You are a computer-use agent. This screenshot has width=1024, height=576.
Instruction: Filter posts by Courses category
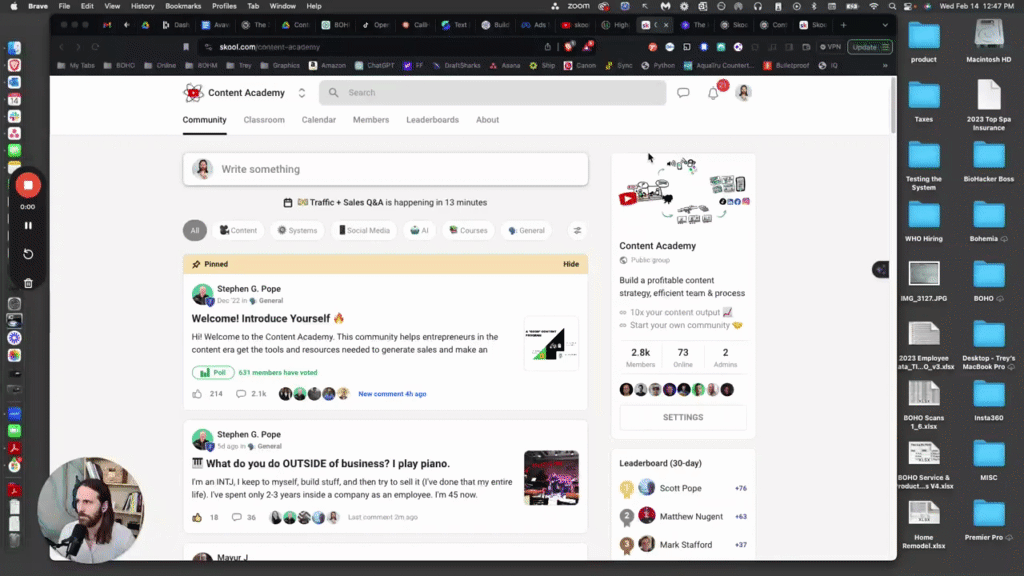(x=468, y=231)
